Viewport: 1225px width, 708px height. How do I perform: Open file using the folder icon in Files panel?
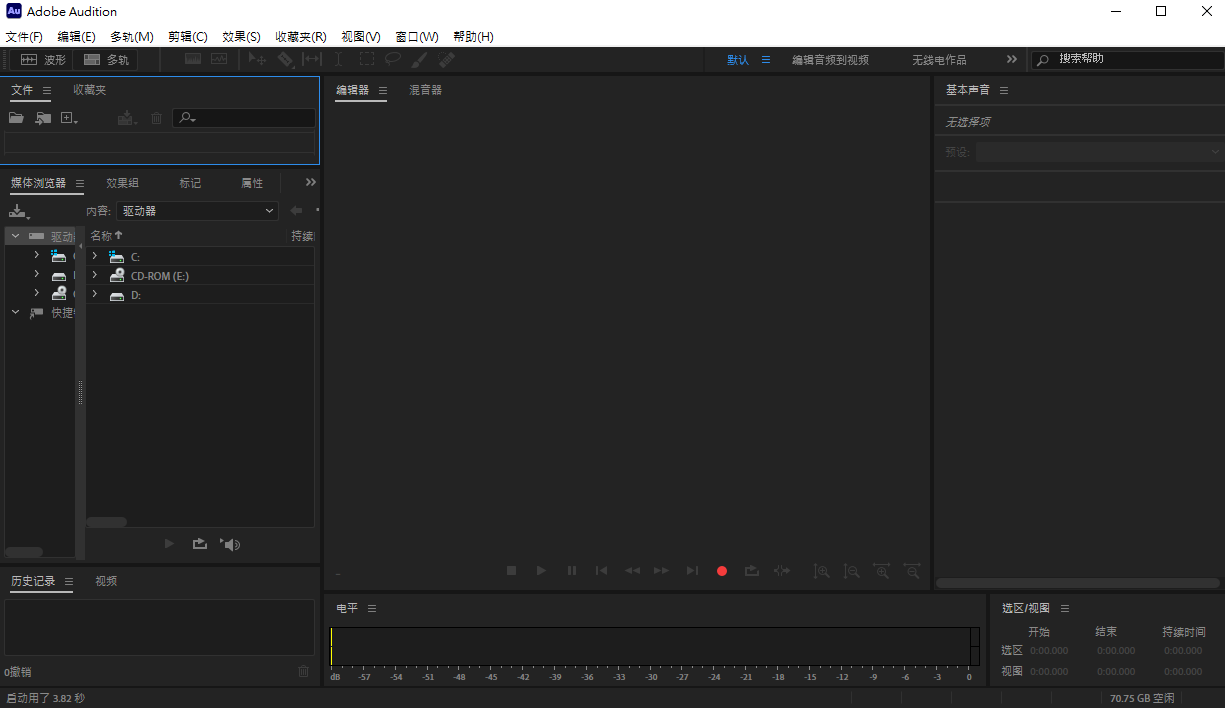(16, 118)
